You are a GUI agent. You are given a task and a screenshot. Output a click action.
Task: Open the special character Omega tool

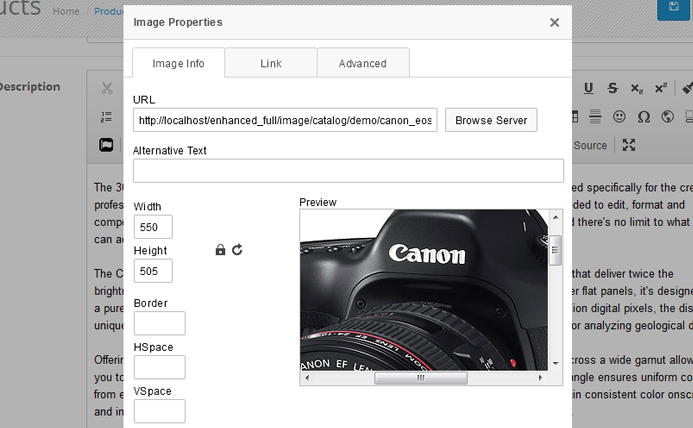pyautogui.click(x=644, y=117)
